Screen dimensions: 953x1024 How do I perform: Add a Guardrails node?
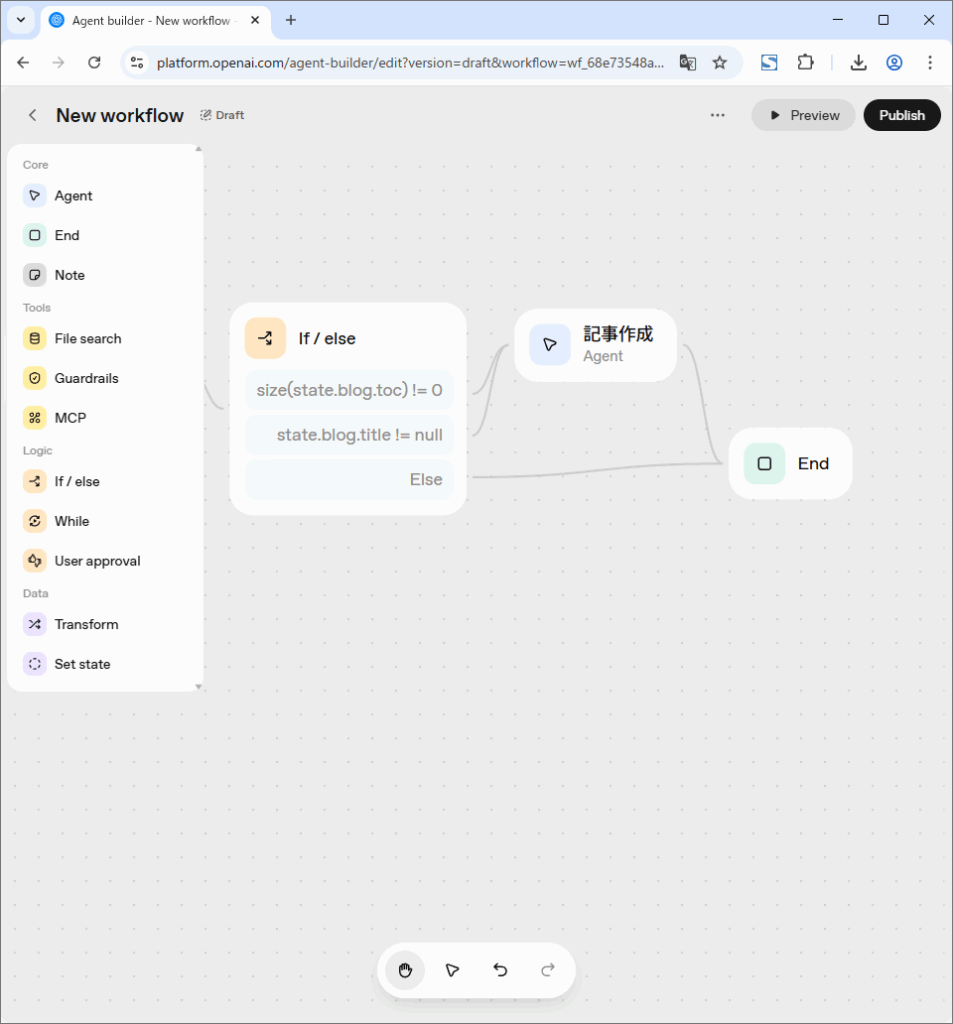(x=84, y=378)
